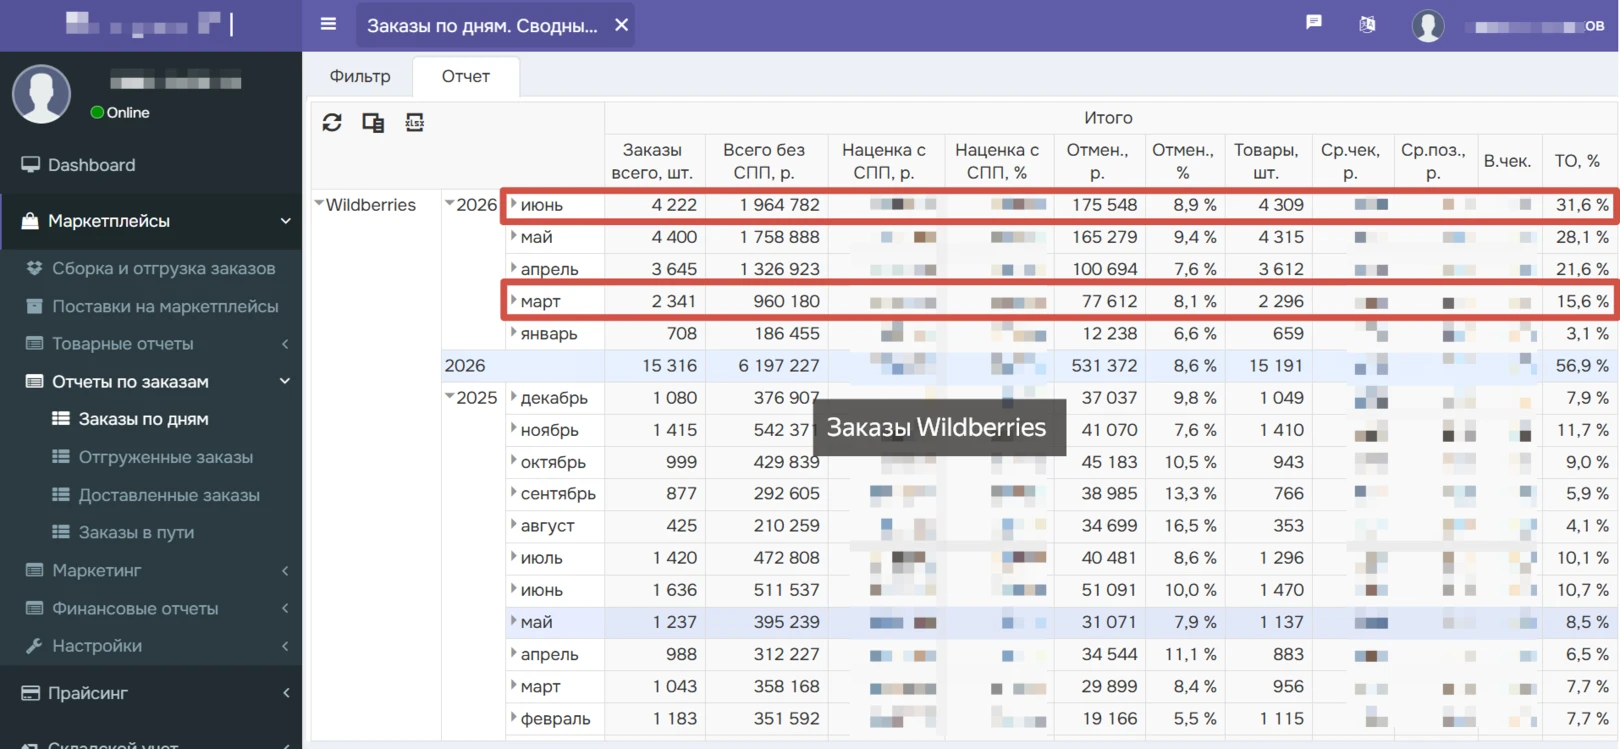
Task: Open the user avatar in top bar
Action: pos(1428,26)
